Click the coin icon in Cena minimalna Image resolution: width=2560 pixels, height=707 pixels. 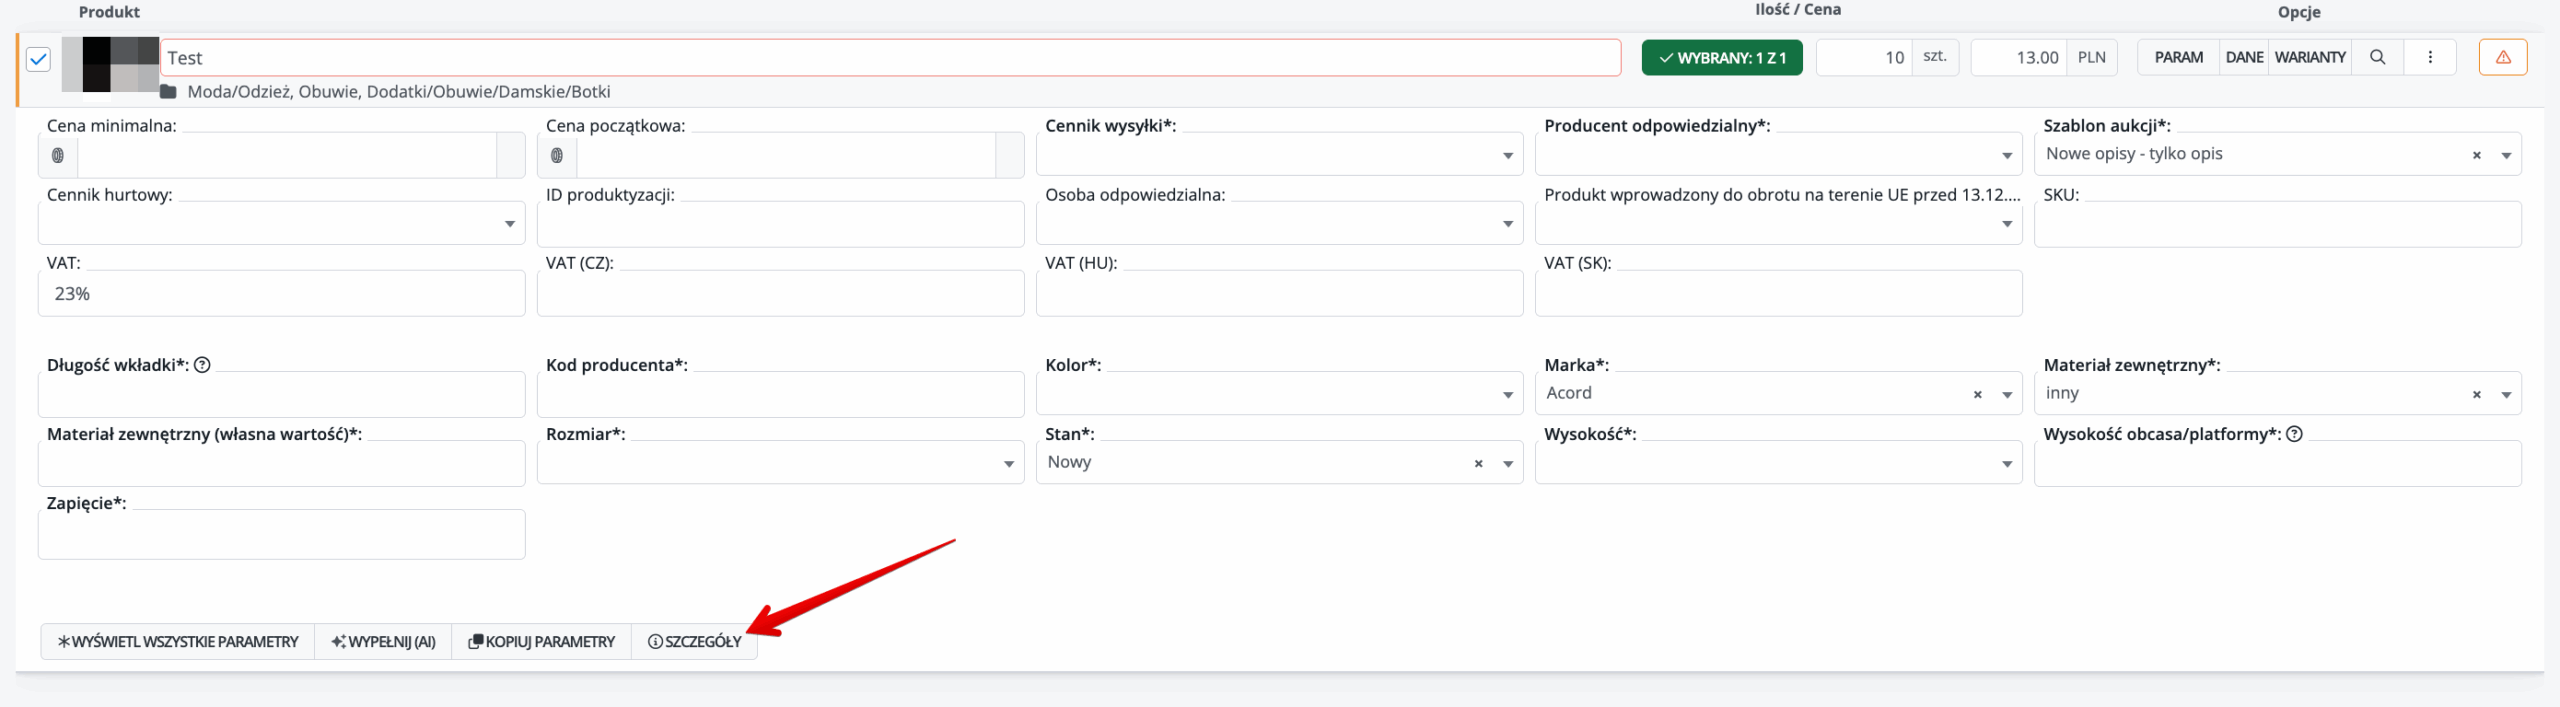[x=58, y=155]
